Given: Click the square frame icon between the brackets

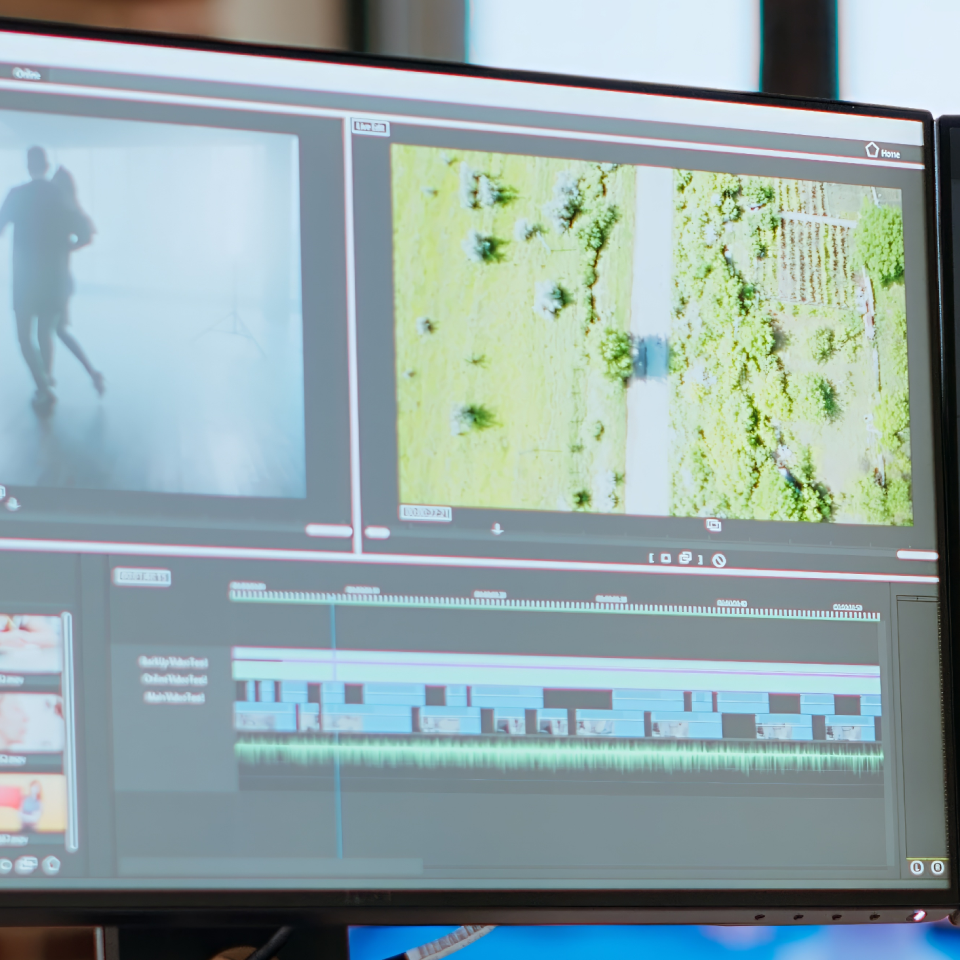Looking at the screenshot, I should tap(666, 558).
